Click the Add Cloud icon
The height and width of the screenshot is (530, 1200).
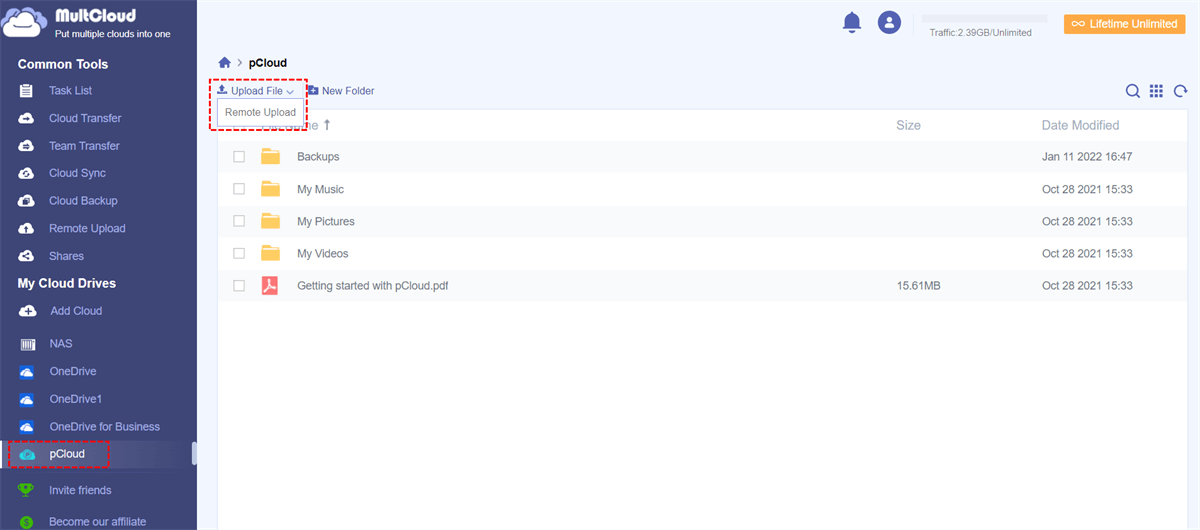(x=27, y=311)
